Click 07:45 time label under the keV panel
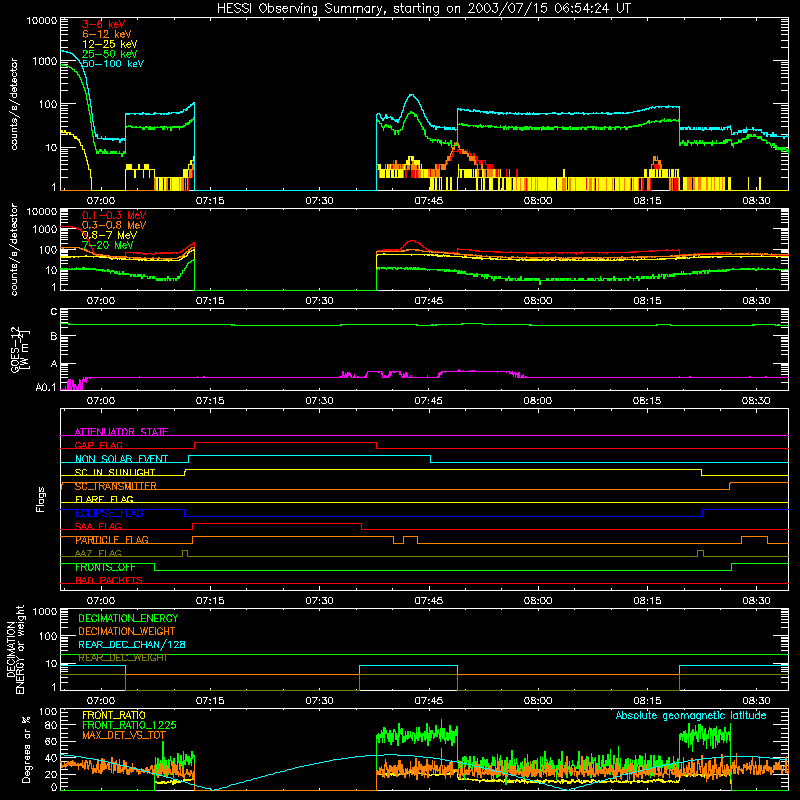This screenshot has width=800, height=800. (x=429, y=201)
